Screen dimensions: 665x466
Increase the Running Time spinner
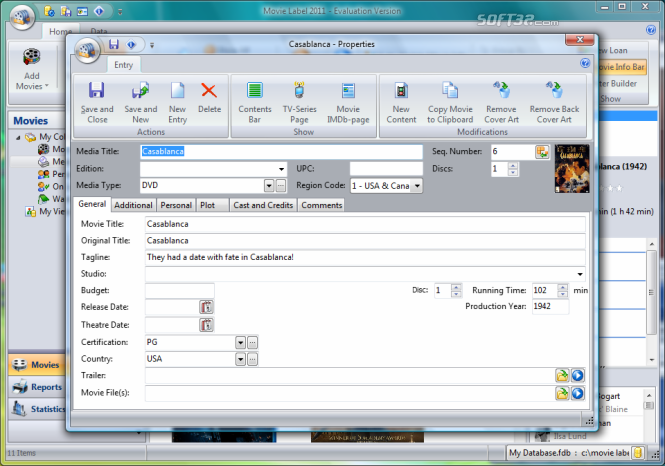[562, 287]
